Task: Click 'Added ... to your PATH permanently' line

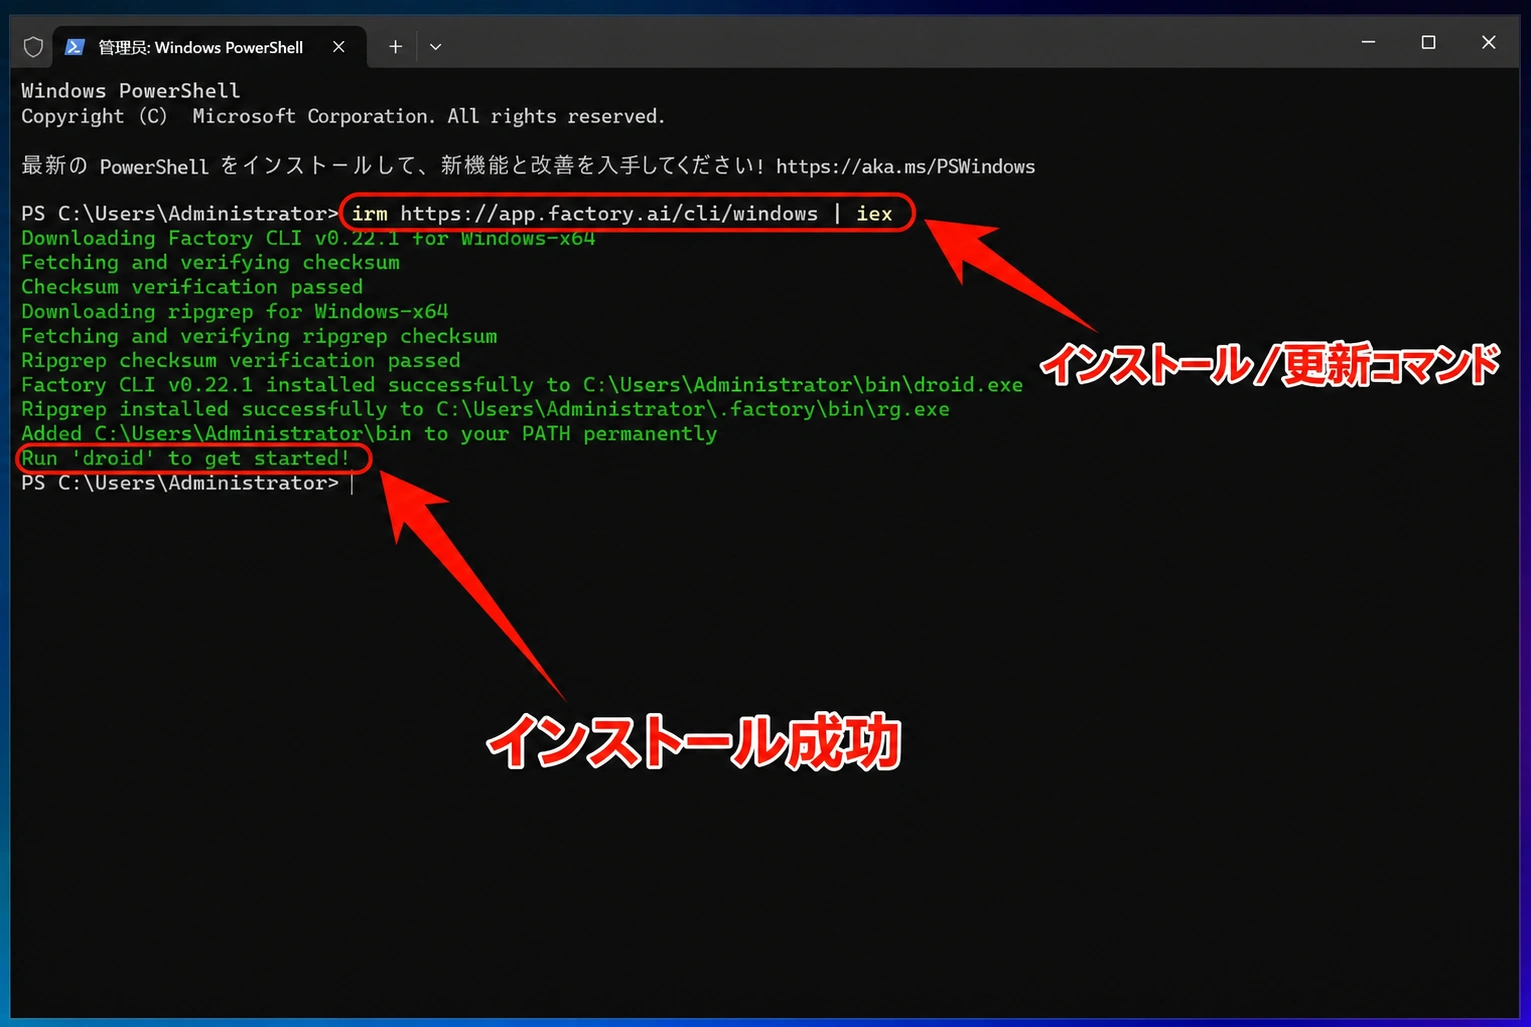Action: pos(369,434)
